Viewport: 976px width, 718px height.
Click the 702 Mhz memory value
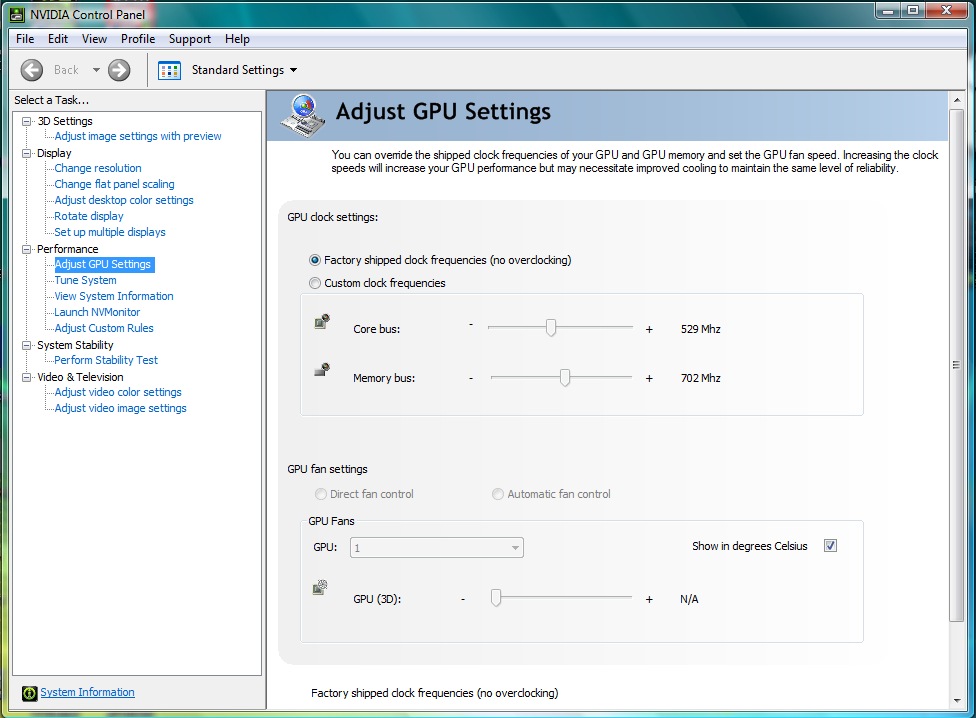tap(700, 378)
